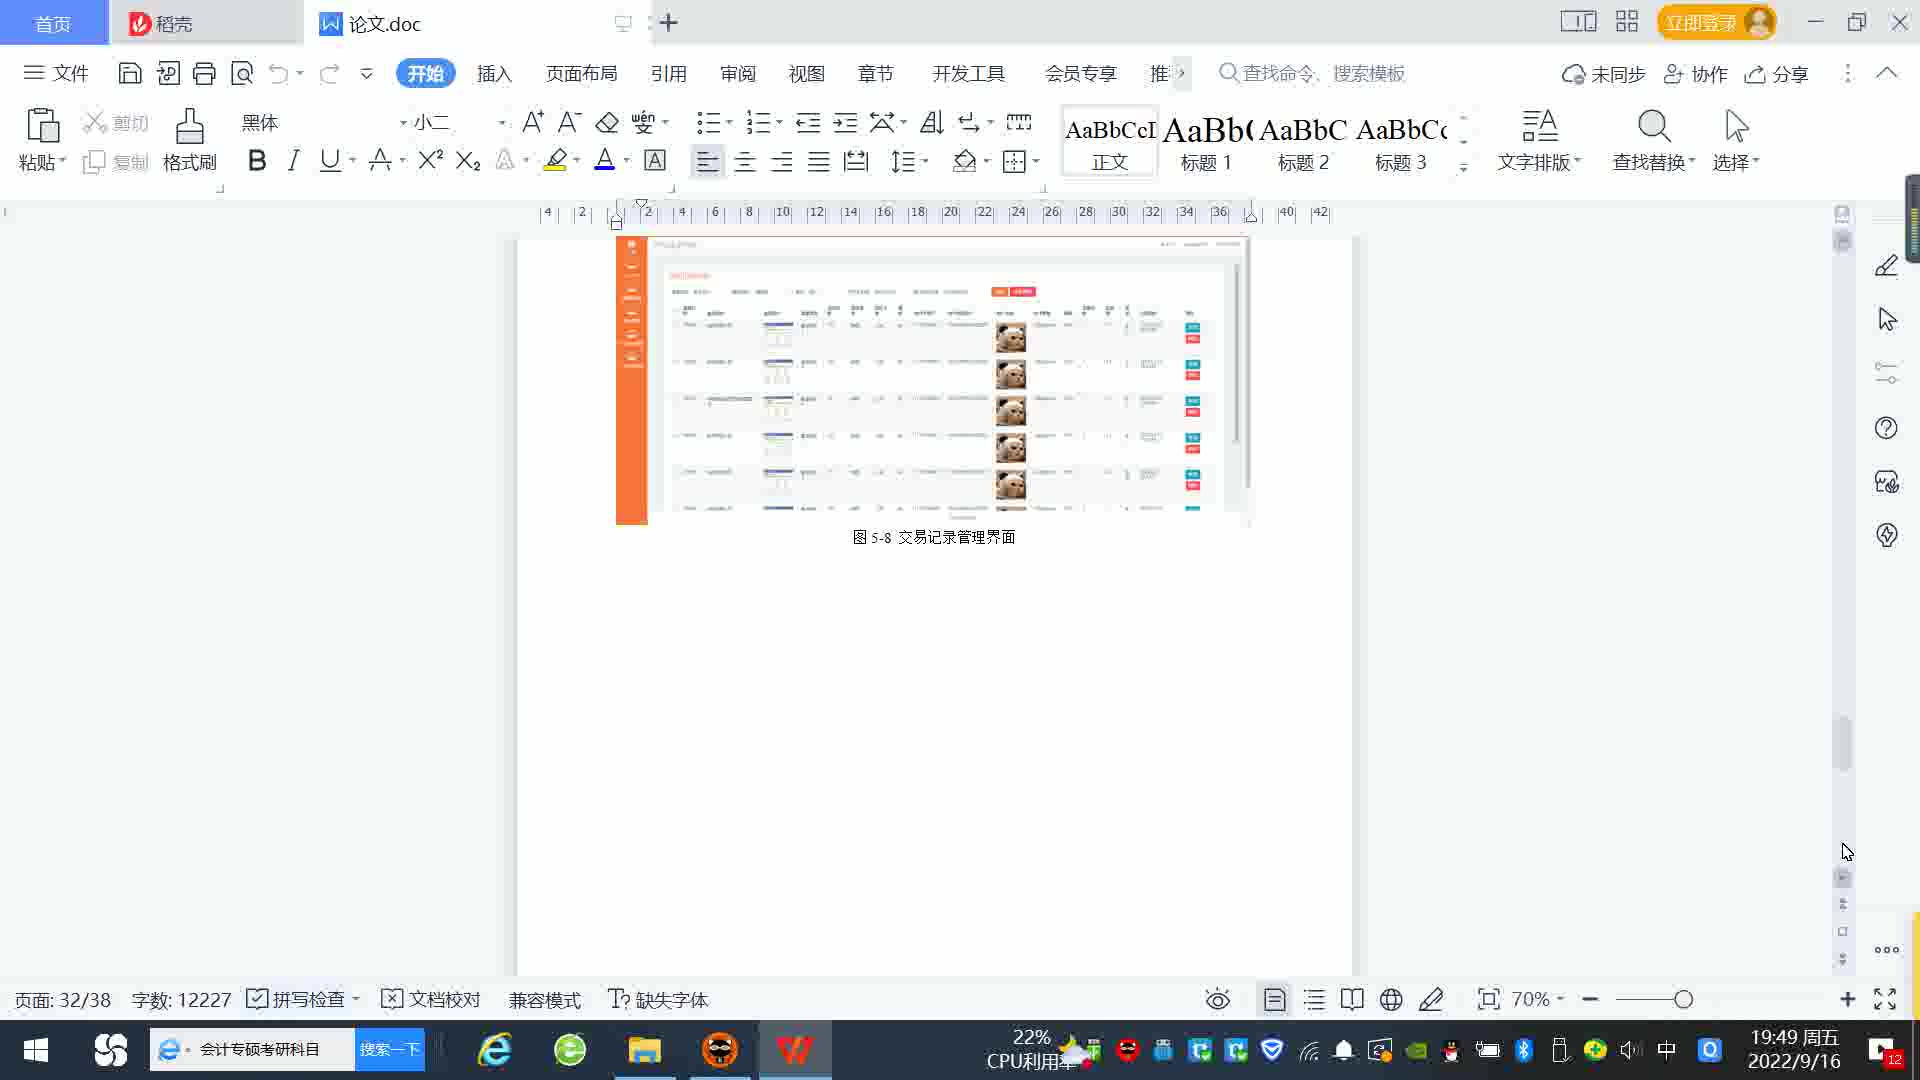The height and width of the screenshot is (1080, 1920).
Task: Click increase font size icon
Action: point(532,122)
